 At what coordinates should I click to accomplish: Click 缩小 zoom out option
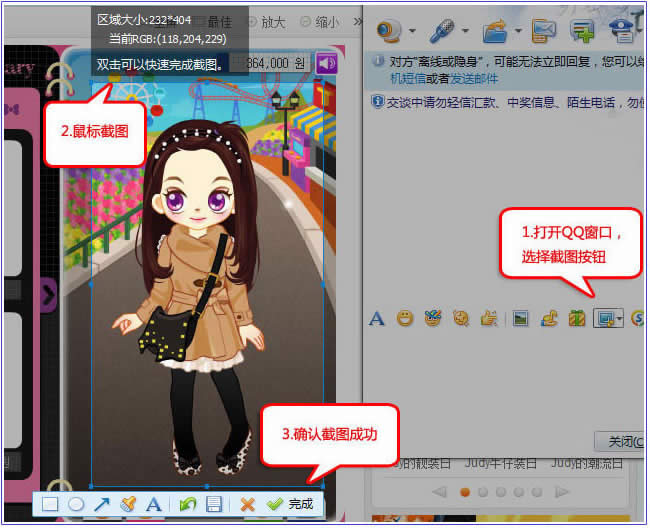(x=320, y=22)
